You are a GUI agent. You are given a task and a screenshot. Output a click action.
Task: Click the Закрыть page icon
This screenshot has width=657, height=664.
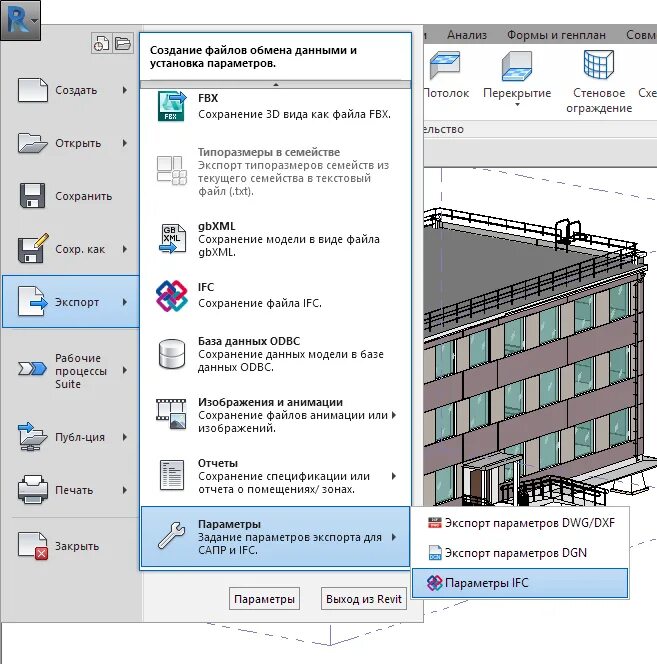(33, 546)
